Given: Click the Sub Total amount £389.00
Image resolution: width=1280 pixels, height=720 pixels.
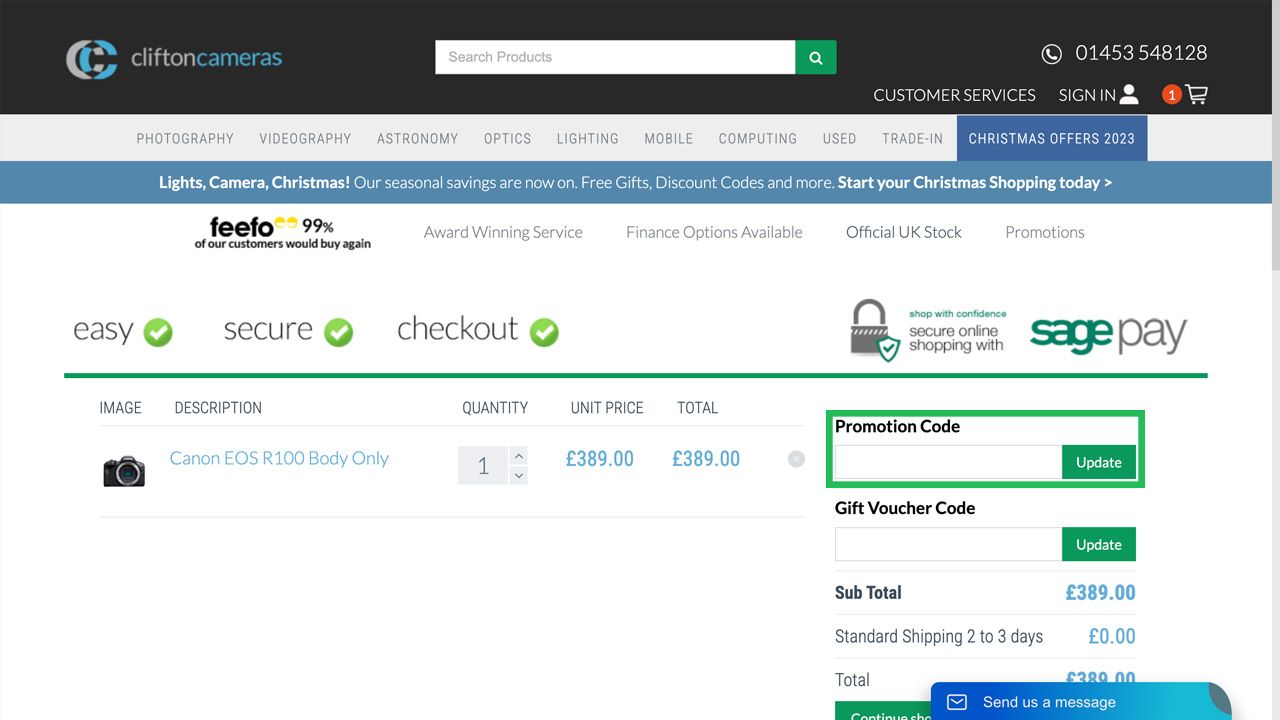Looking at the screenshot, I should click(1100, 592).
